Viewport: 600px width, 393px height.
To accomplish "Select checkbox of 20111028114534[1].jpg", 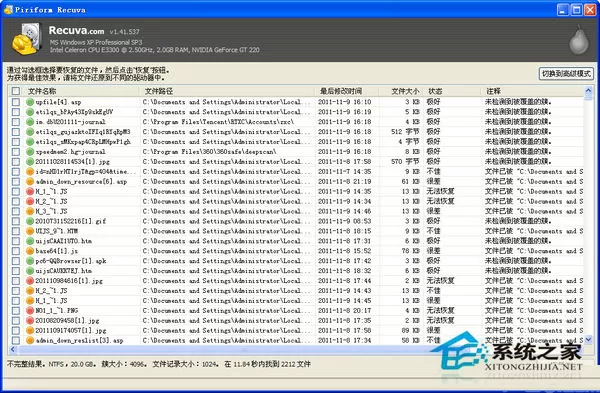I will click(16, 162).
